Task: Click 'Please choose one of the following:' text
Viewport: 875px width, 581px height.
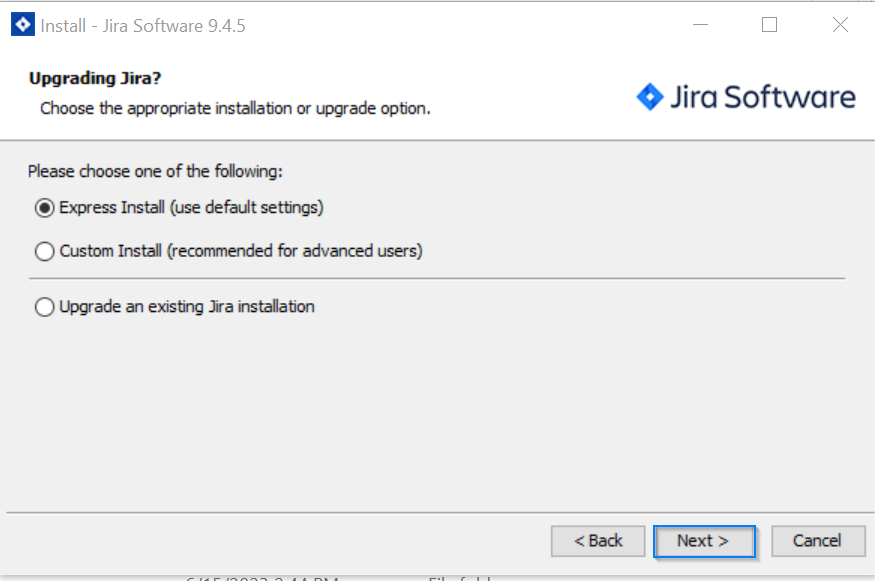Action: coord(155,171)
